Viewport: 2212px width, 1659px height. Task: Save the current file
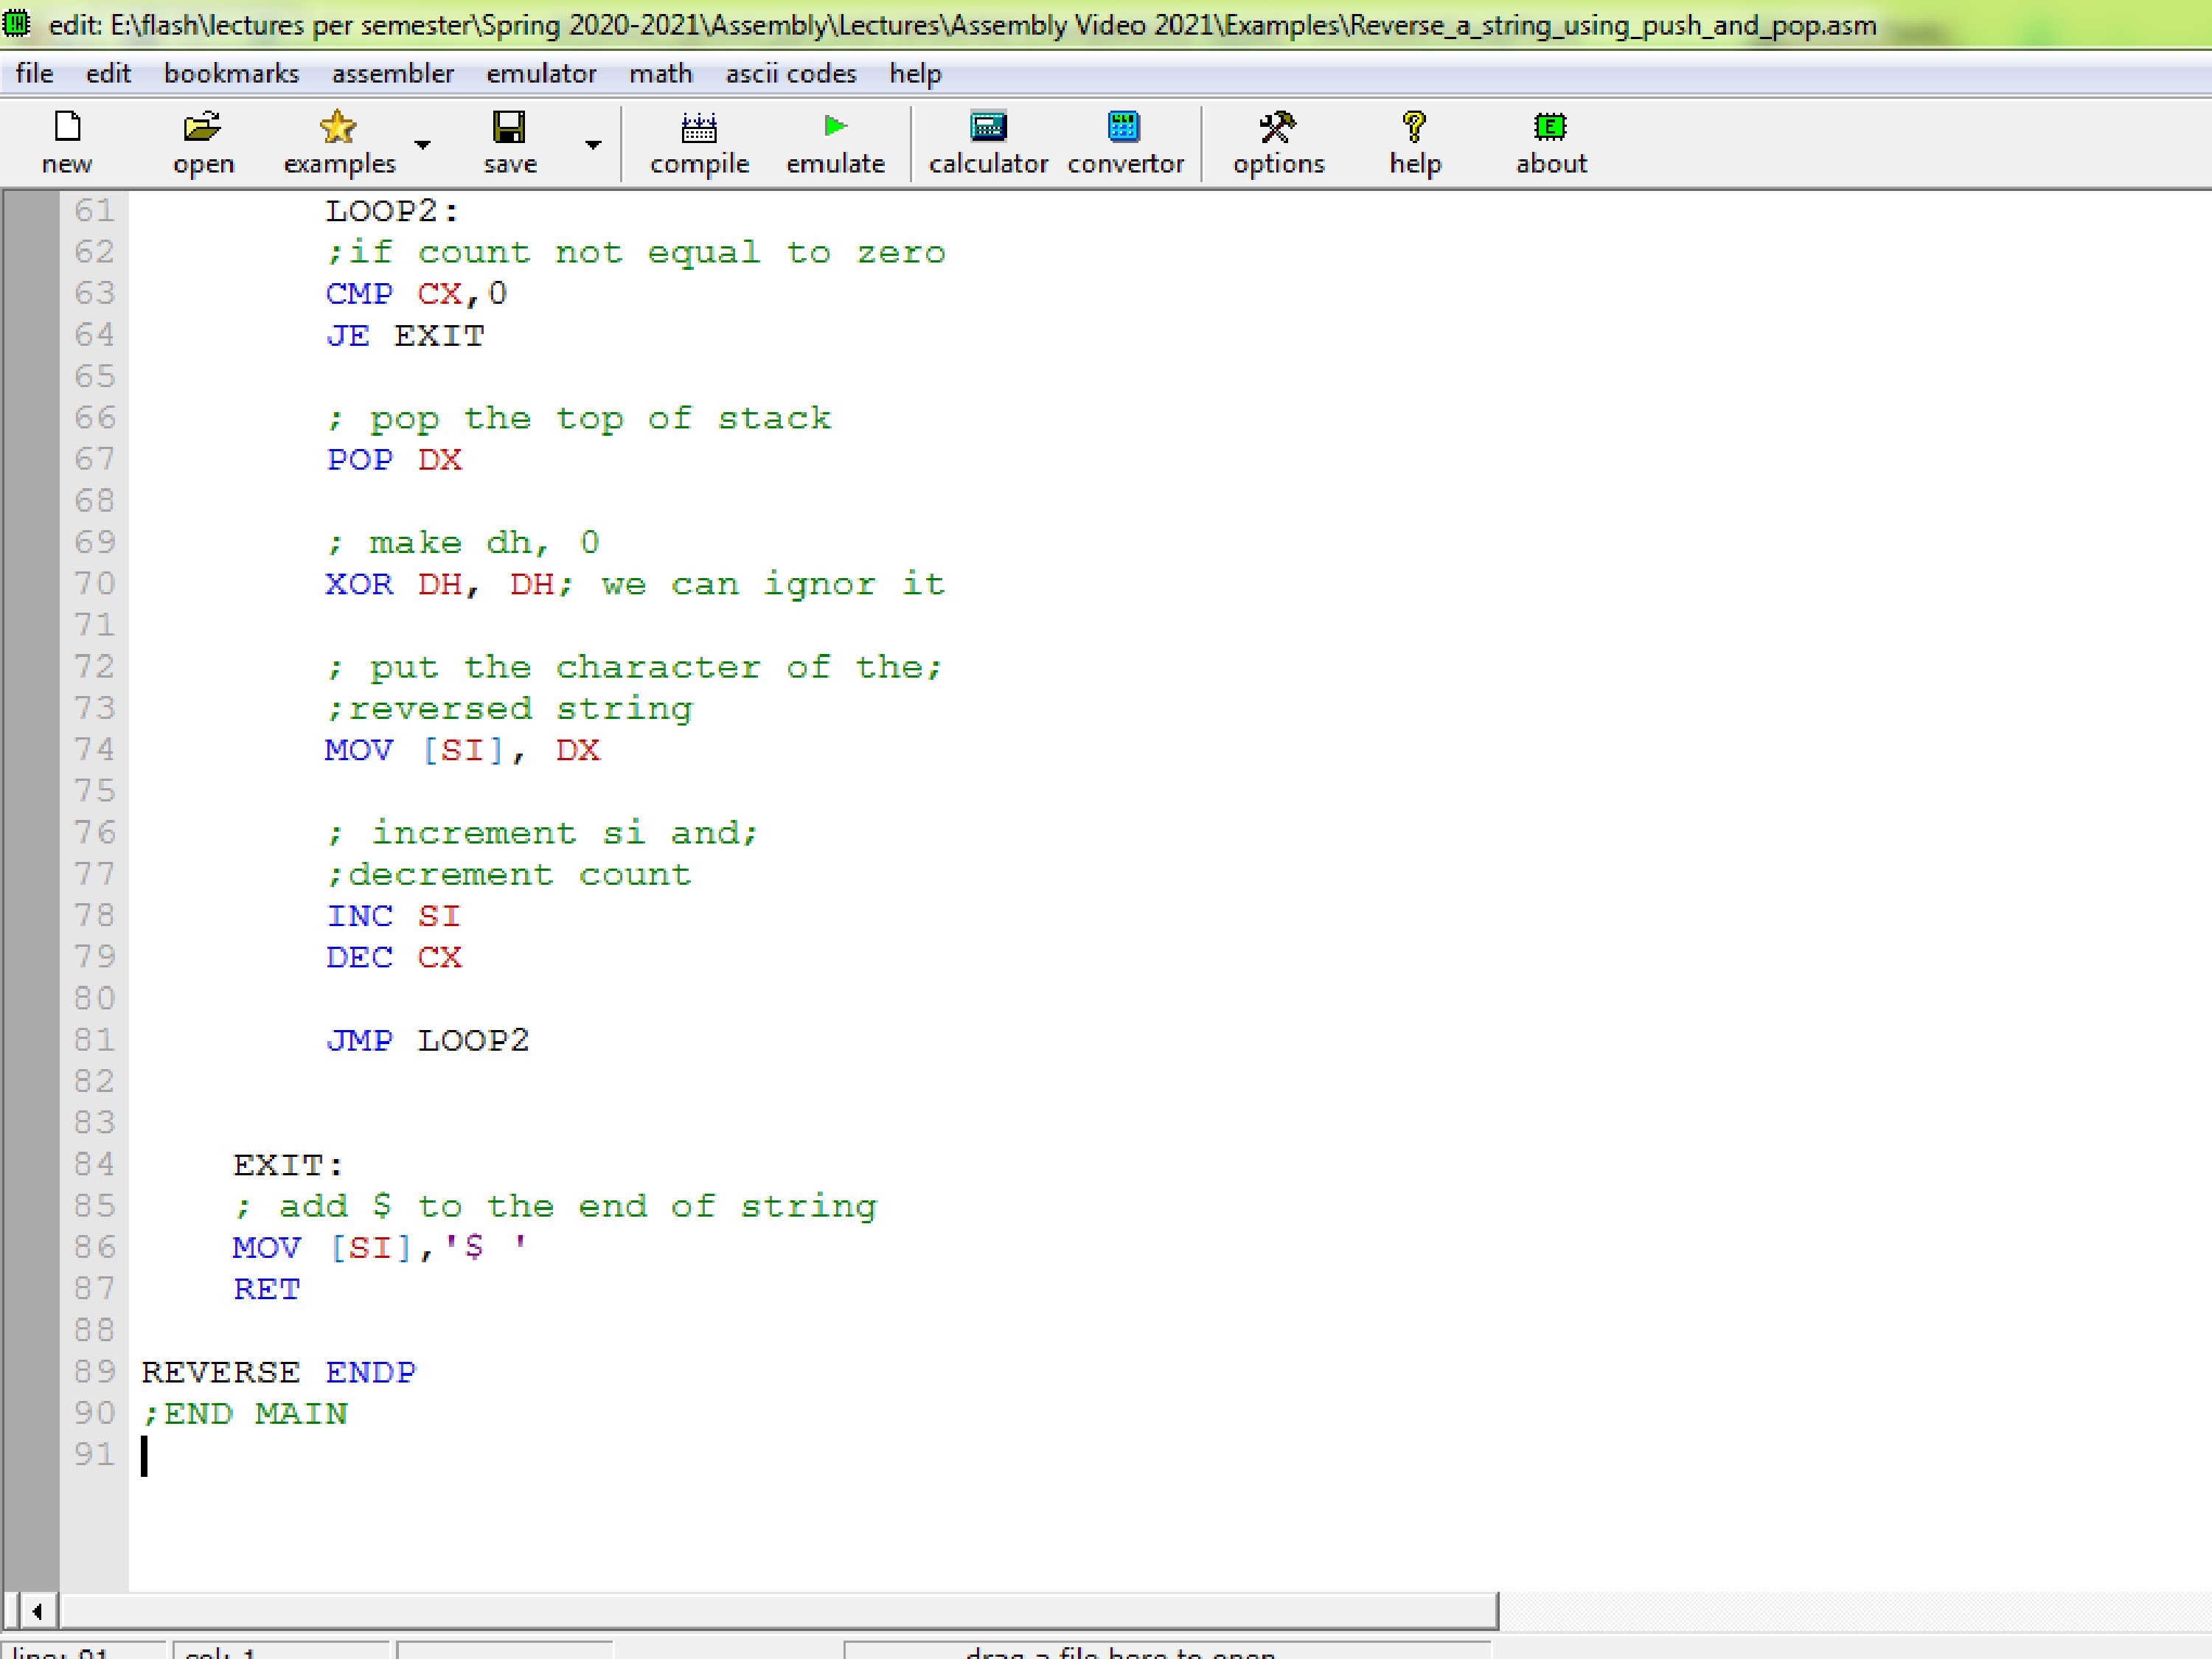point(510,142)
